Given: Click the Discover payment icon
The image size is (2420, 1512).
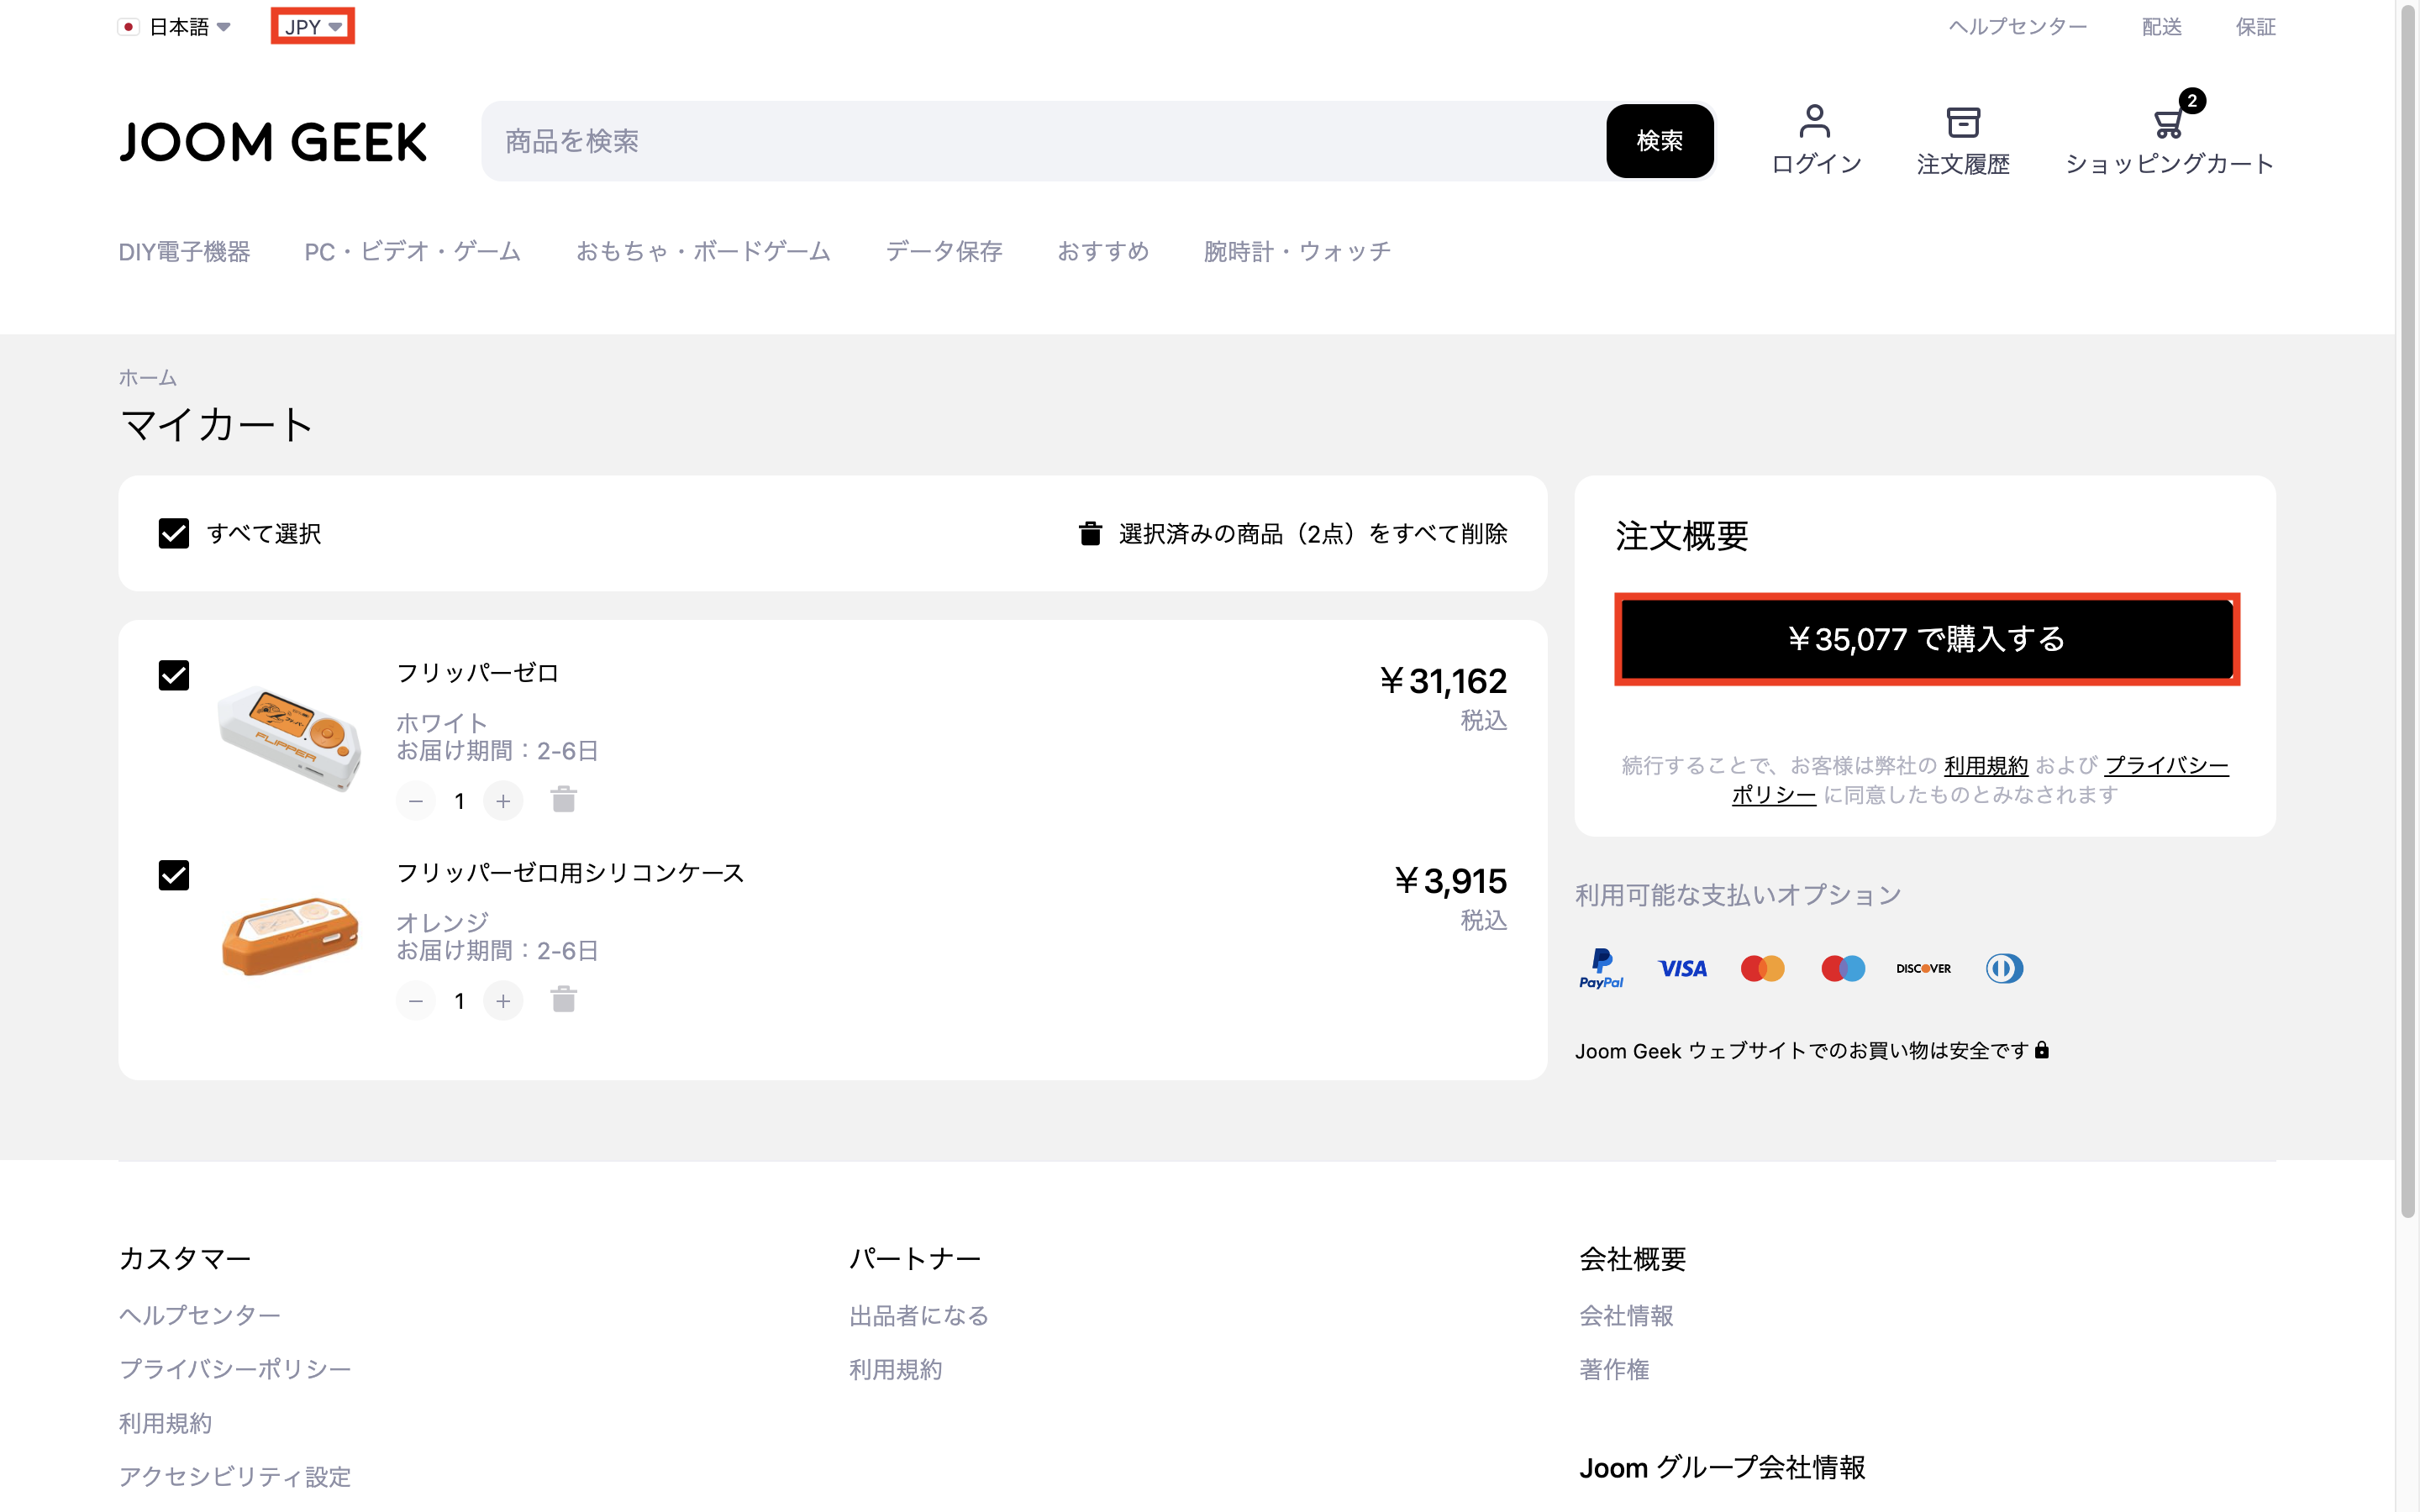Looking at the screenshot, I should tap(1922, 967).
